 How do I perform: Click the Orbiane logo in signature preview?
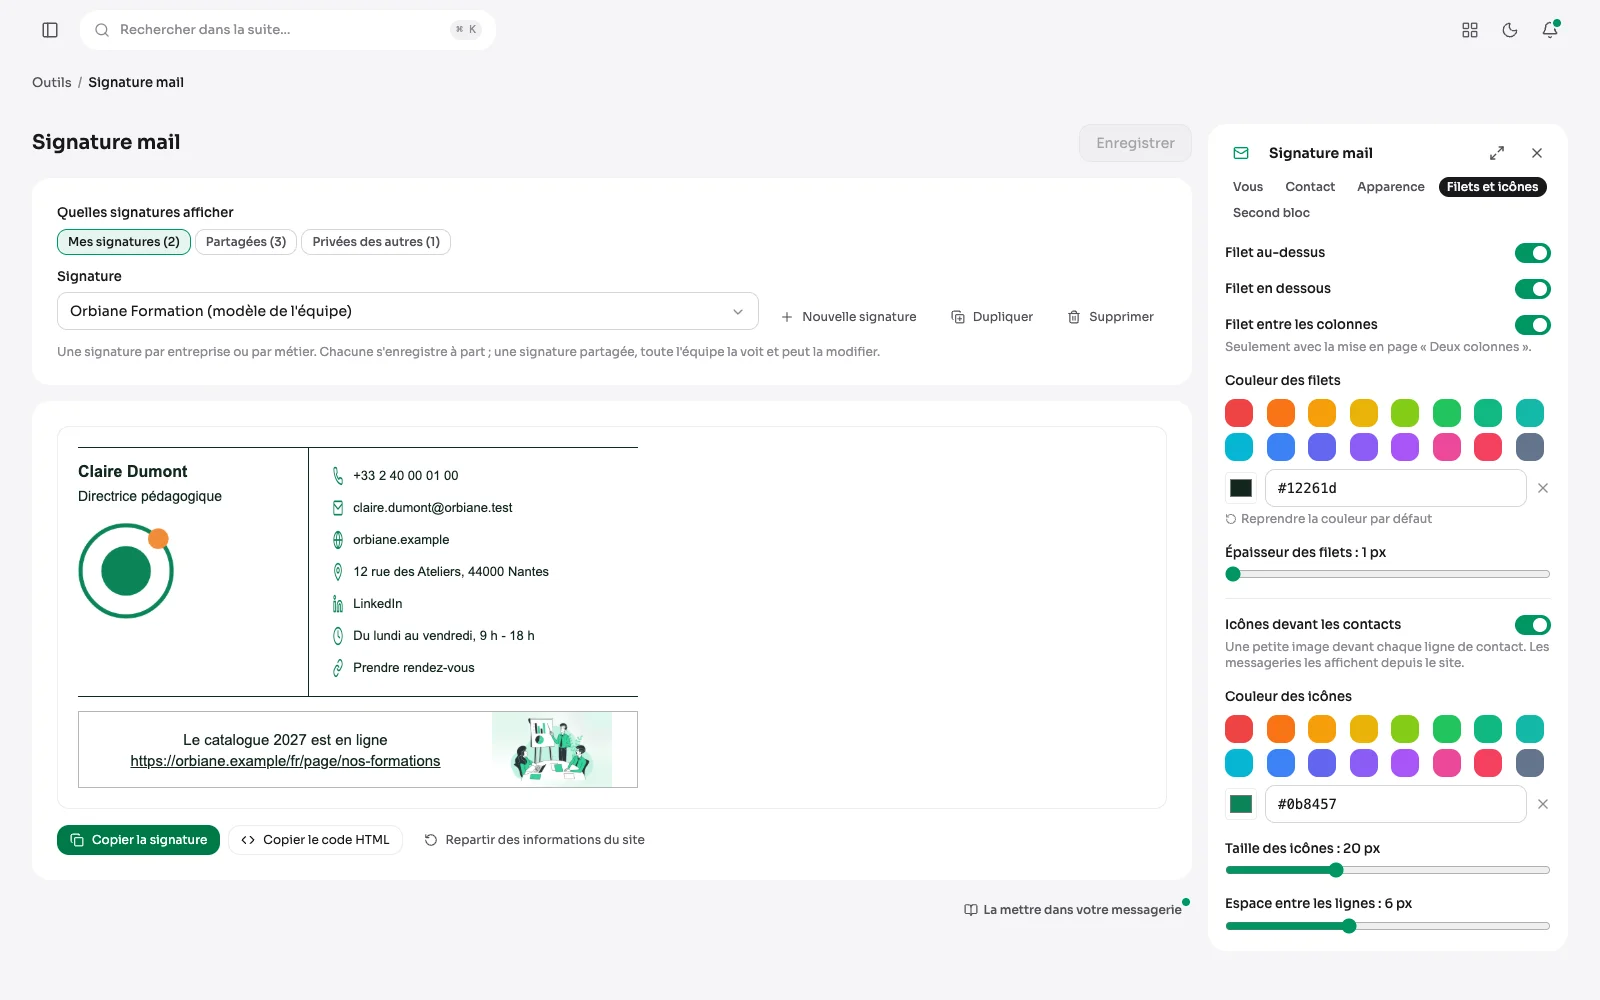coord(126,570)
